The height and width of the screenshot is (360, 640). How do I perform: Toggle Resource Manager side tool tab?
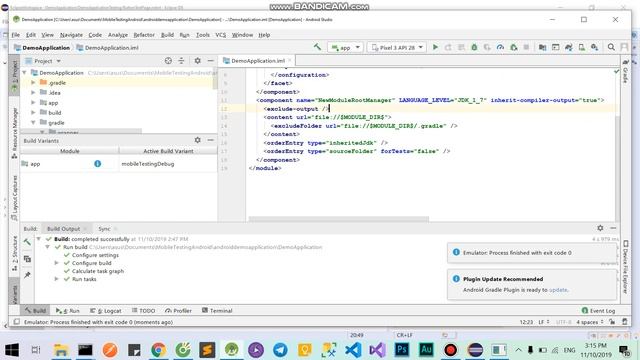click(15, 133)
